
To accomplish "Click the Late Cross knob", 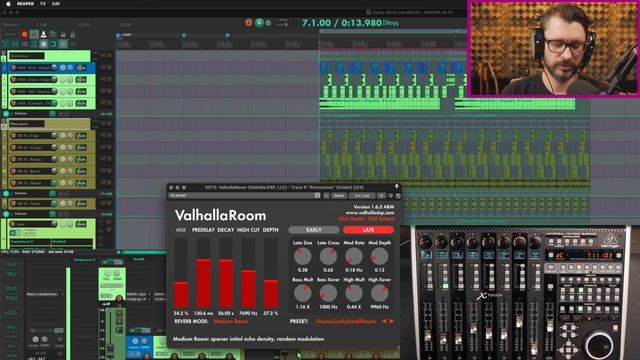I will [328, 257].
